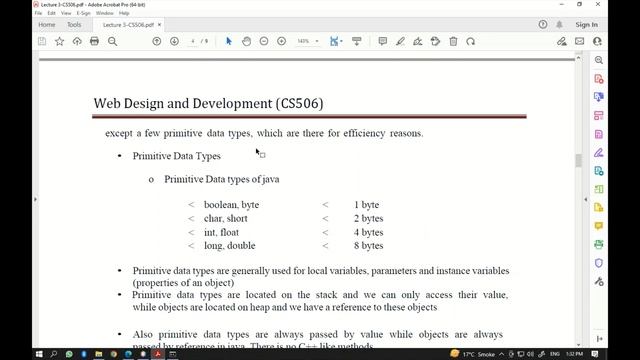Open the Find text magnifier in toolbar
640x360 pixels.
coord(113,41)
